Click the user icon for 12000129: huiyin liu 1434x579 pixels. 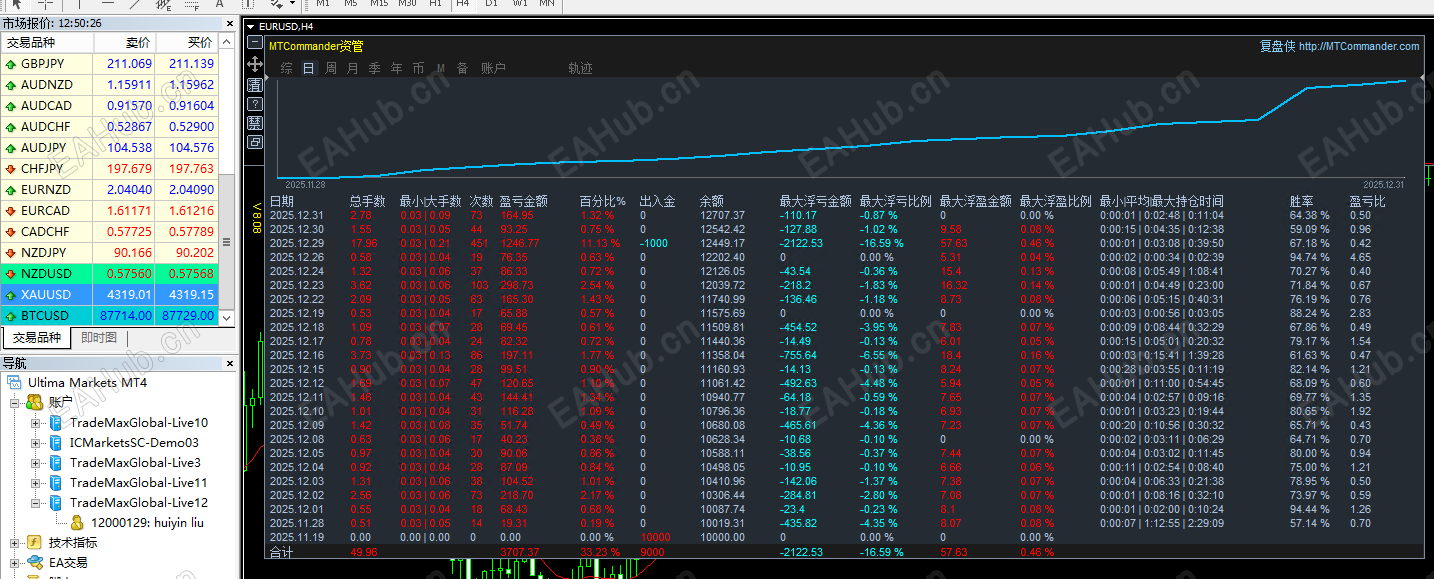click(77, 522)
